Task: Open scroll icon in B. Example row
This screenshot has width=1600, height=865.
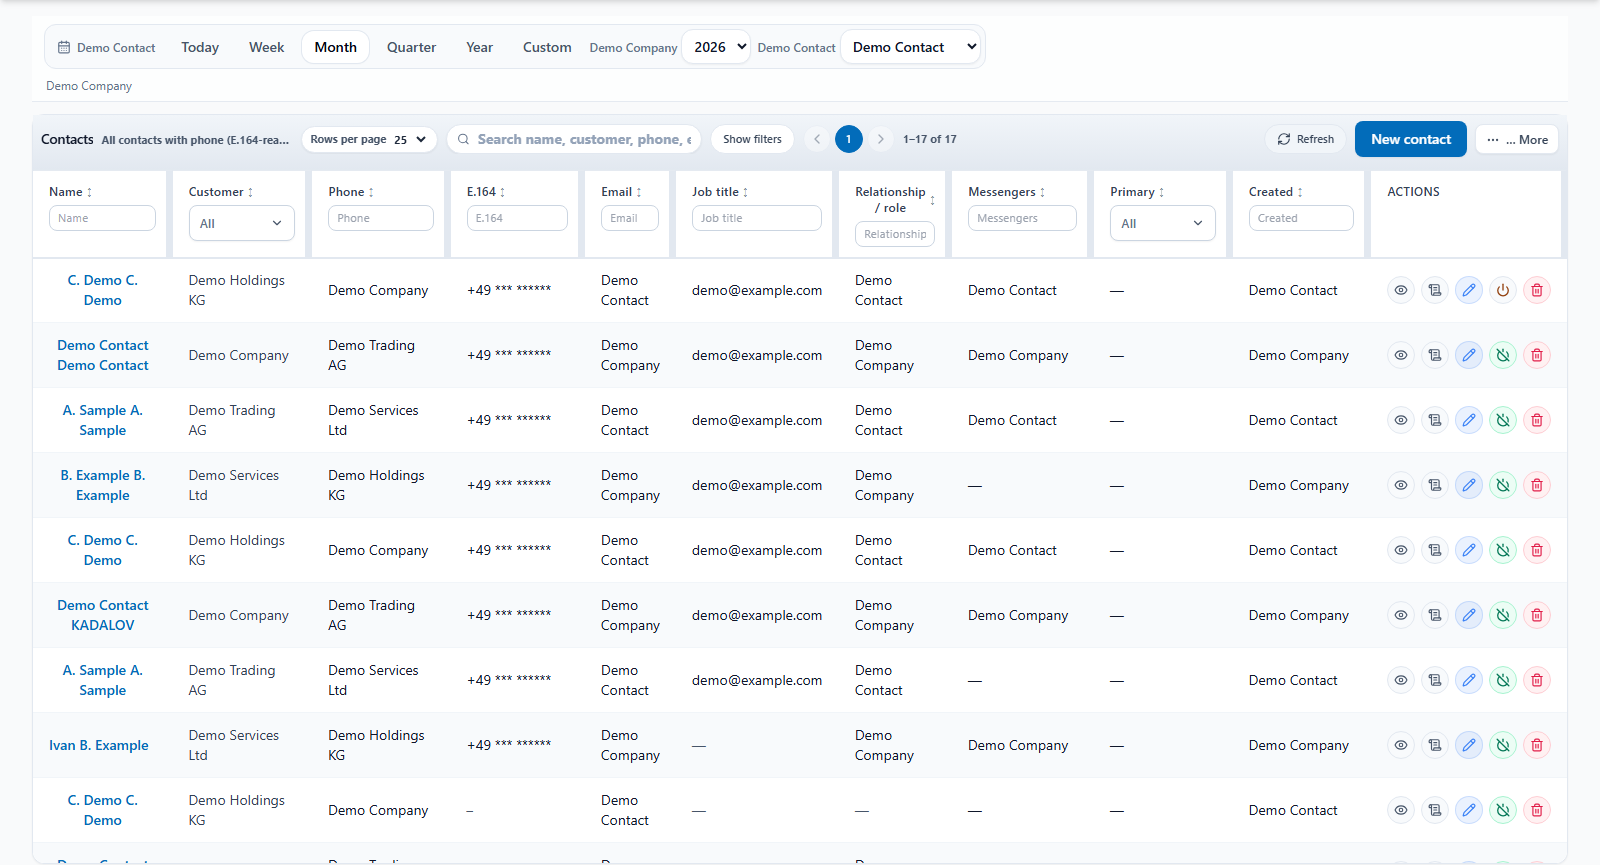Action: pyautogui.click(x=1435, y=485)
